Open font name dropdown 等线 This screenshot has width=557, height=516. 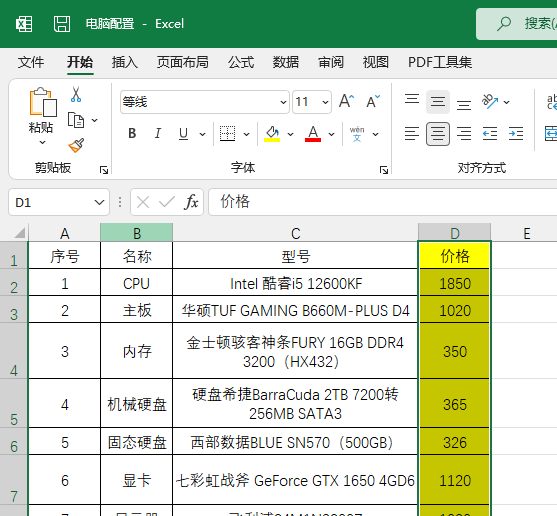click(x=283, y=102)
